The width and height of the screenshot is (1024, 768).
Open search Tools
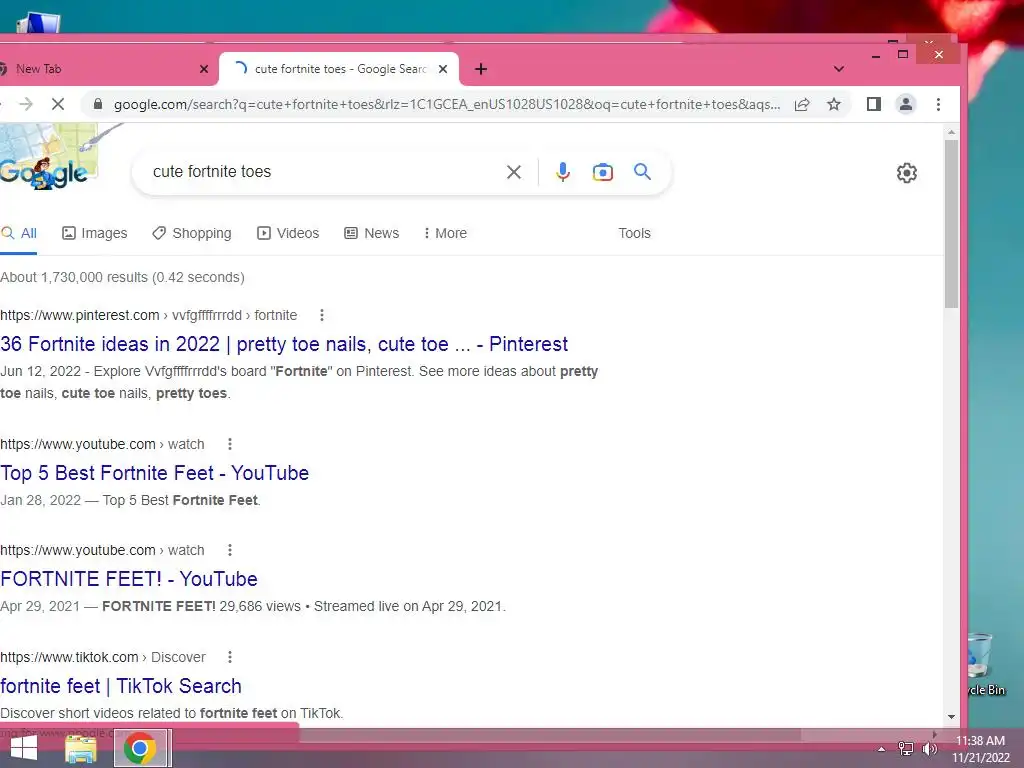(x=635, y=233)
